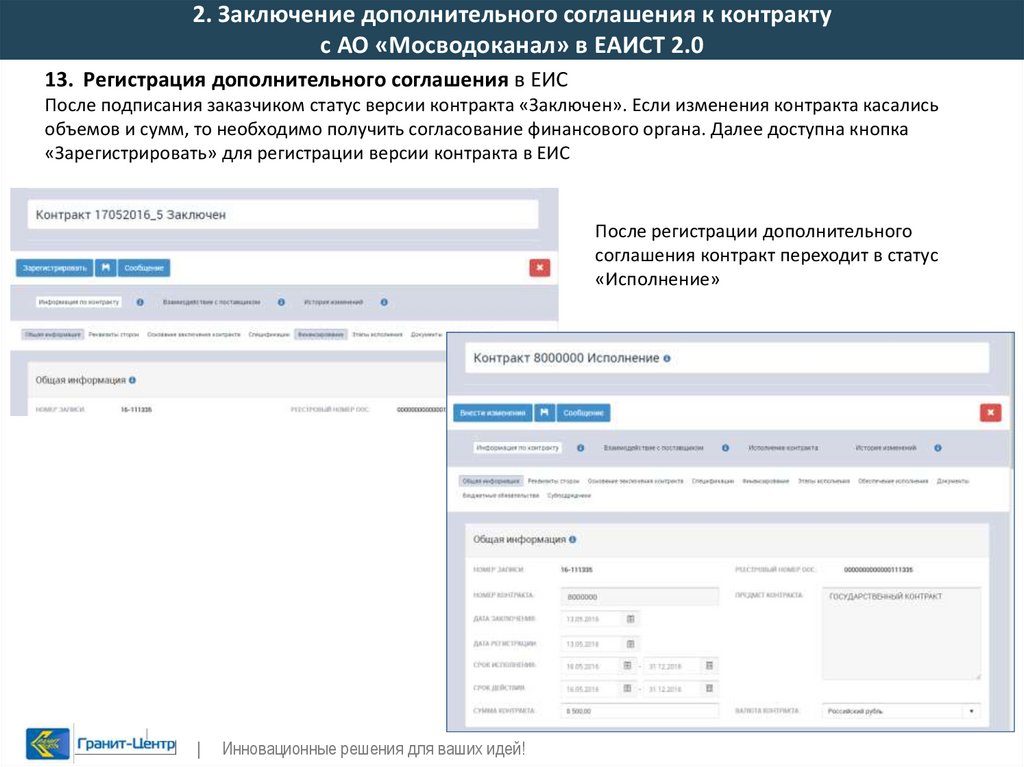Click info icon after Взаимодействие с поставщиком, Исполнение window

click(x=726, y=448)
